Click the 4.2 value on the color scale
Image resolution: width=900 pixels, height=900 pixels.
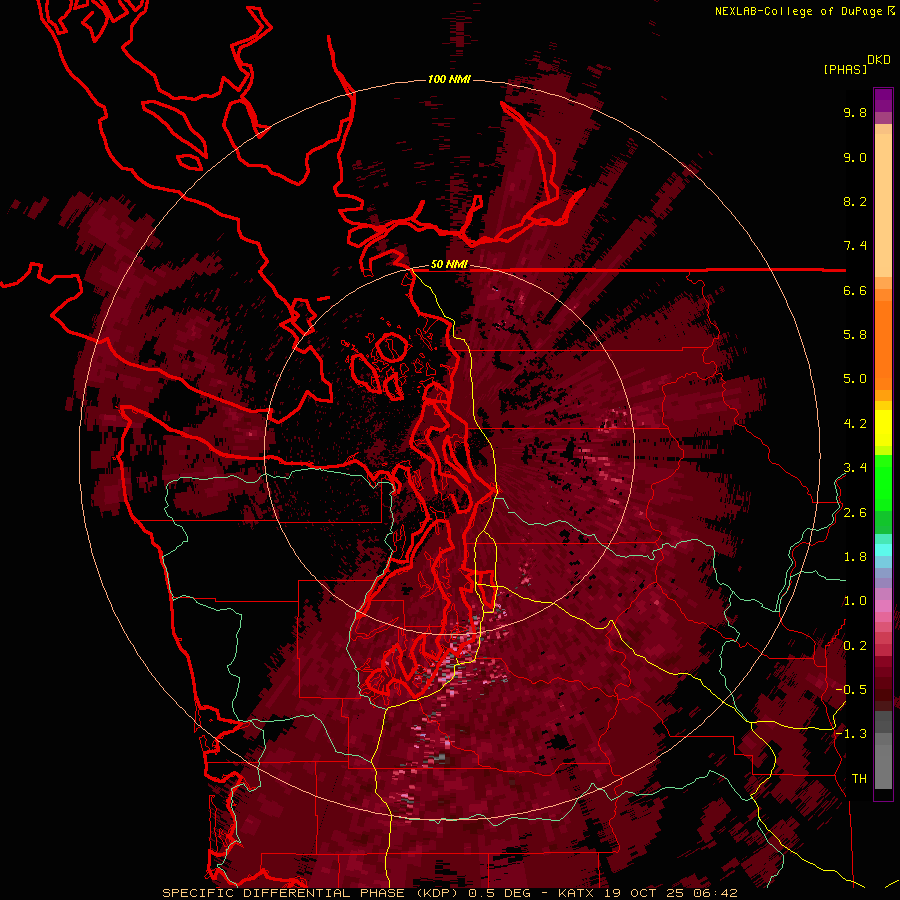855,424
